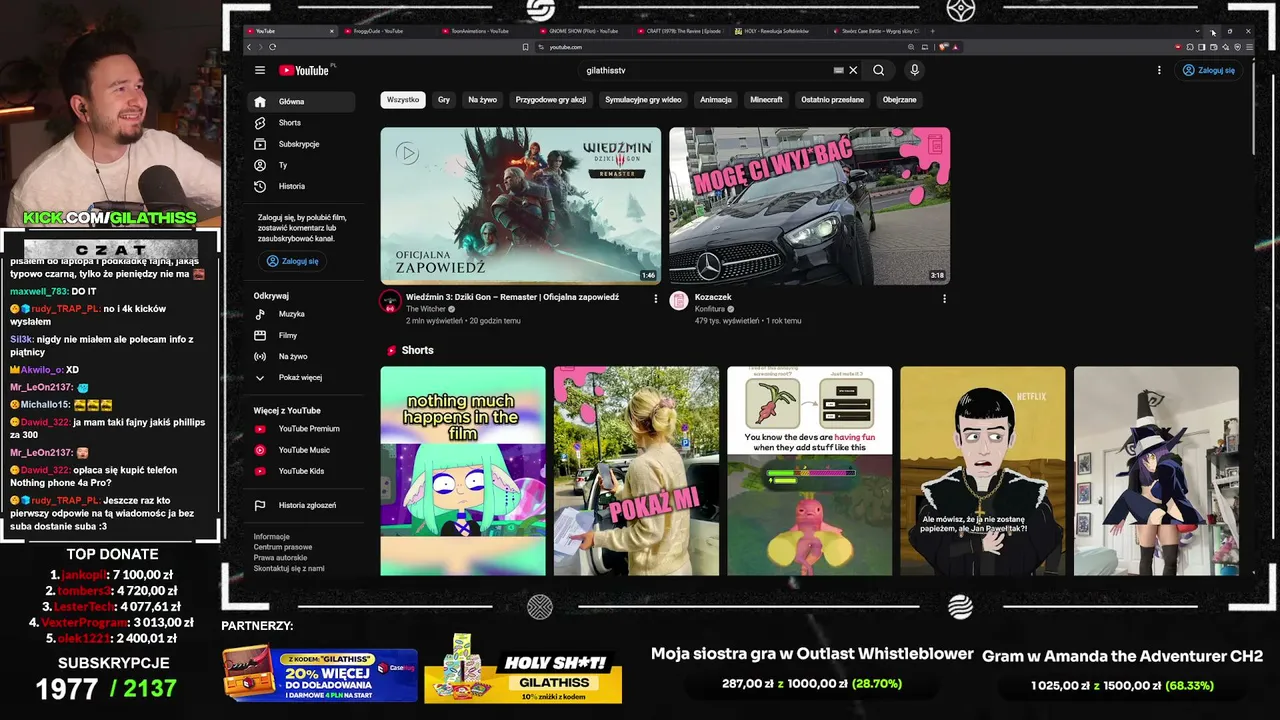Switch to the FroggyDude YouTube browser tab
Viewport: 1280px width, 720px height.
390,31
